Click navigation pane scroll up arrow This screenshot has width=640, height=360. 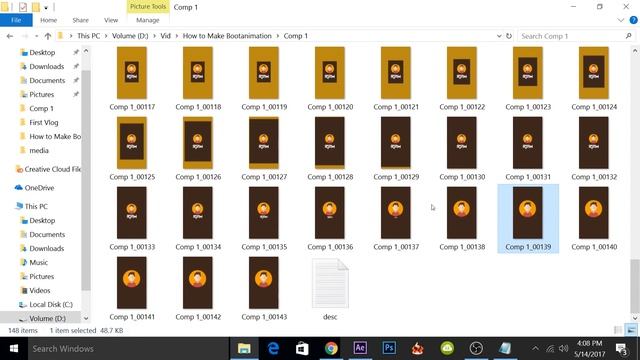(86, 51)
